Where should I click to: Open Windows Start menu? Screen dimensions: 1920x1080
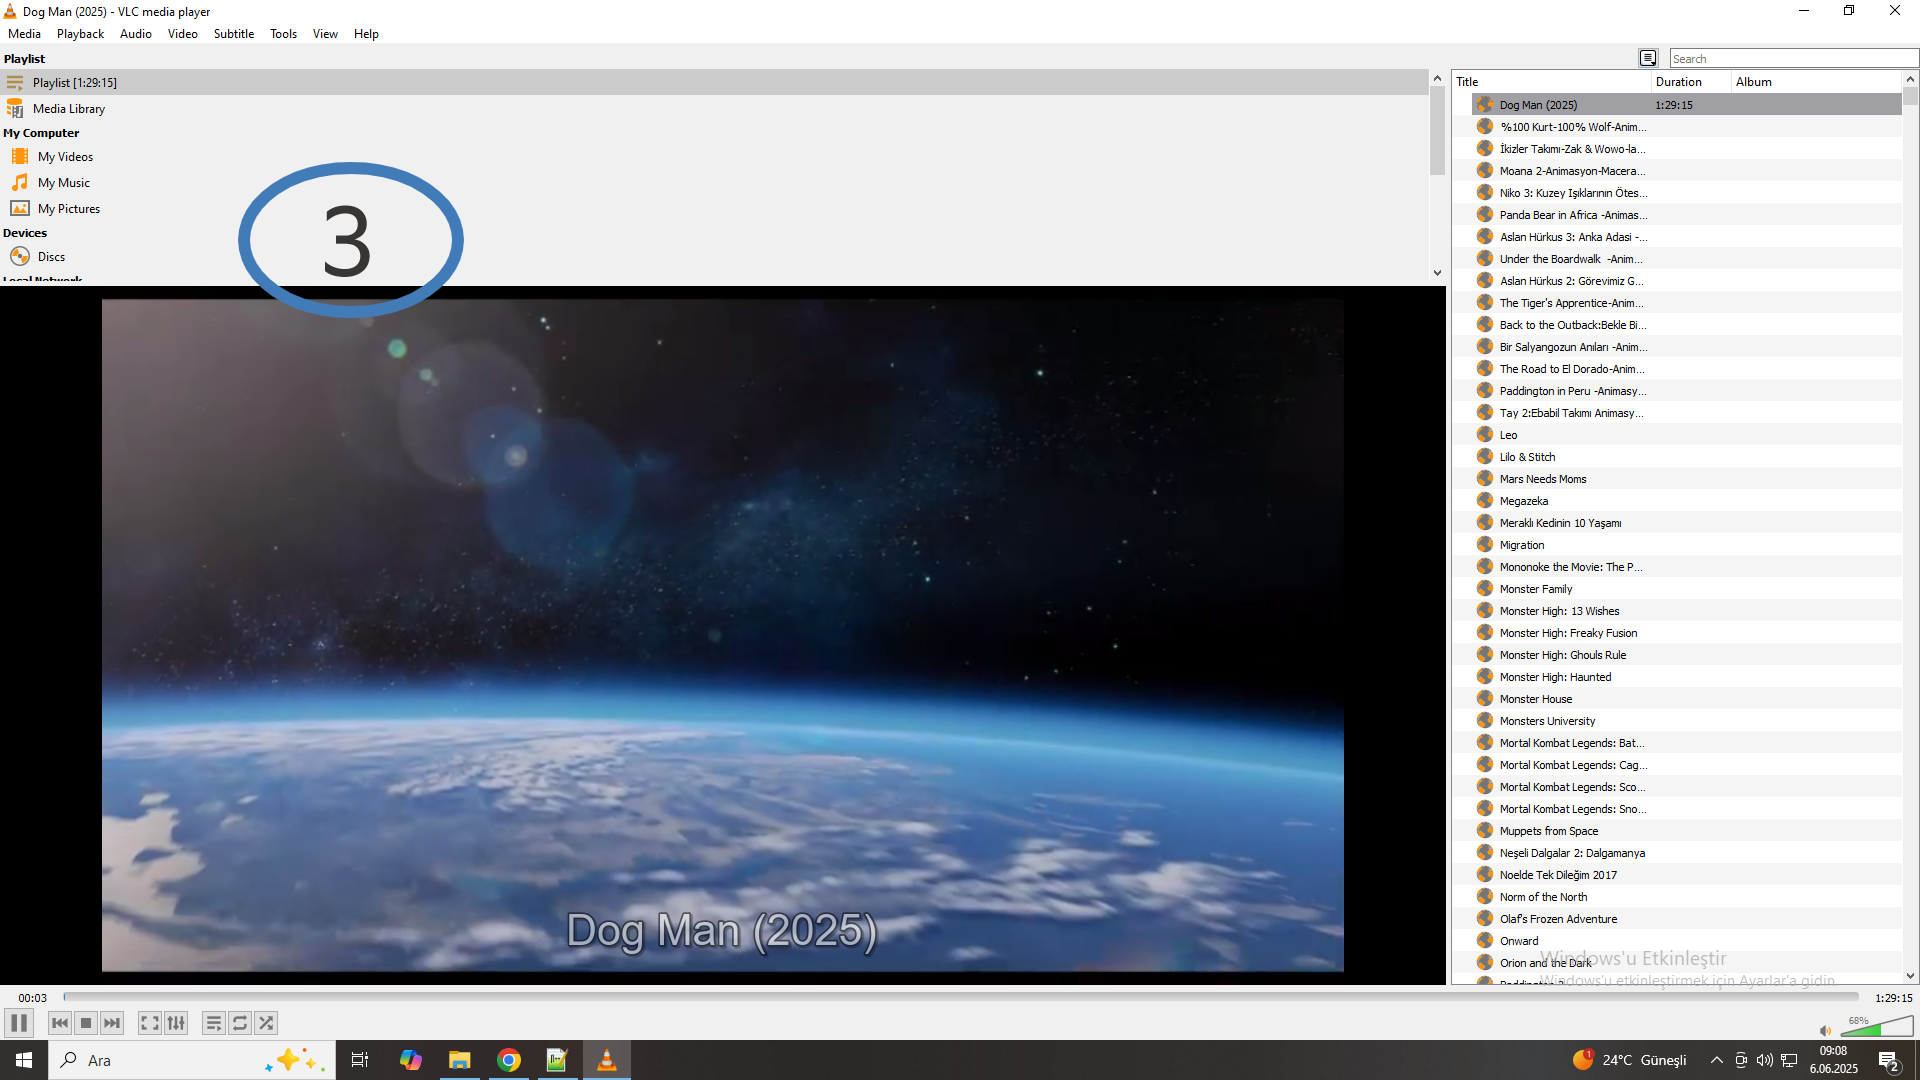24,1060
